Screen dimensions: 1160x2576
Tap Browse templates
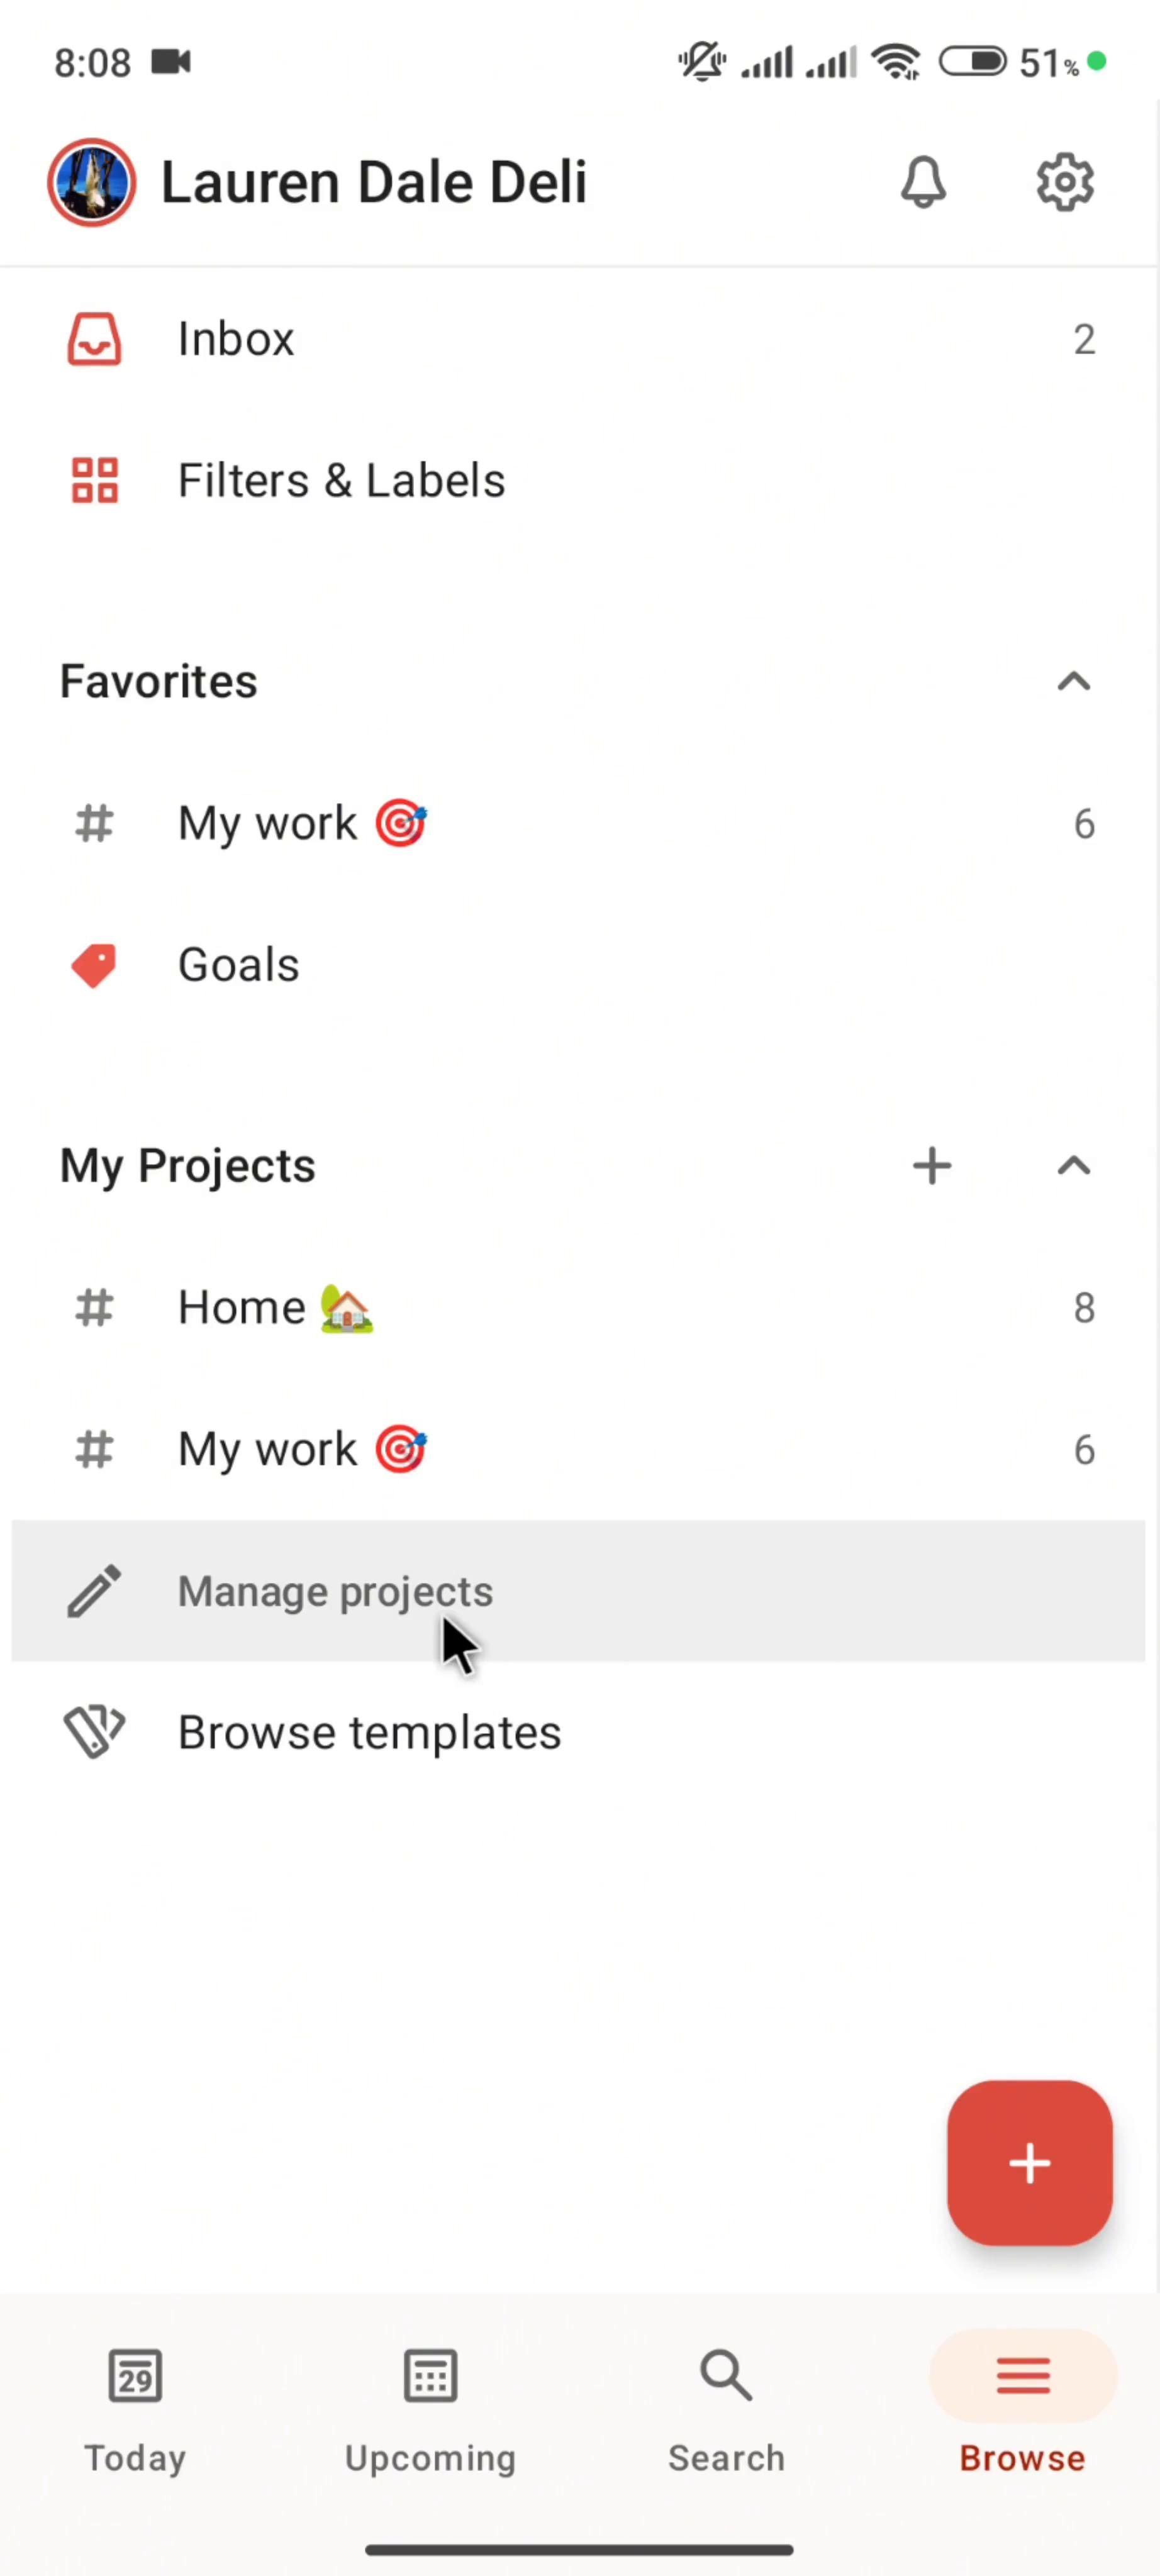point(369,1733)
